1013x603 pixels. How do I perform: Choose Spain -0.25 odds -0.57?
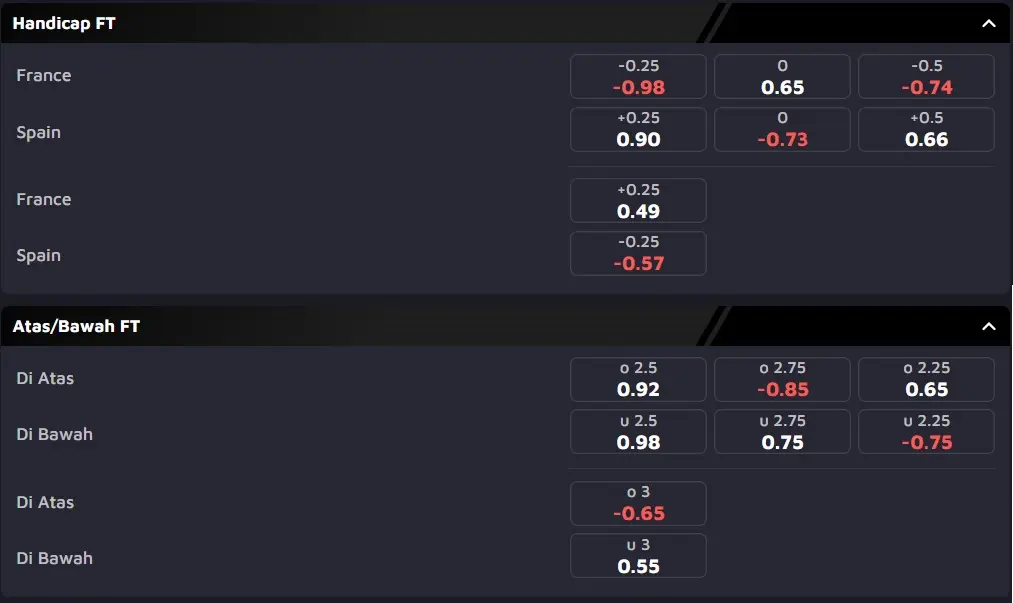638,253
